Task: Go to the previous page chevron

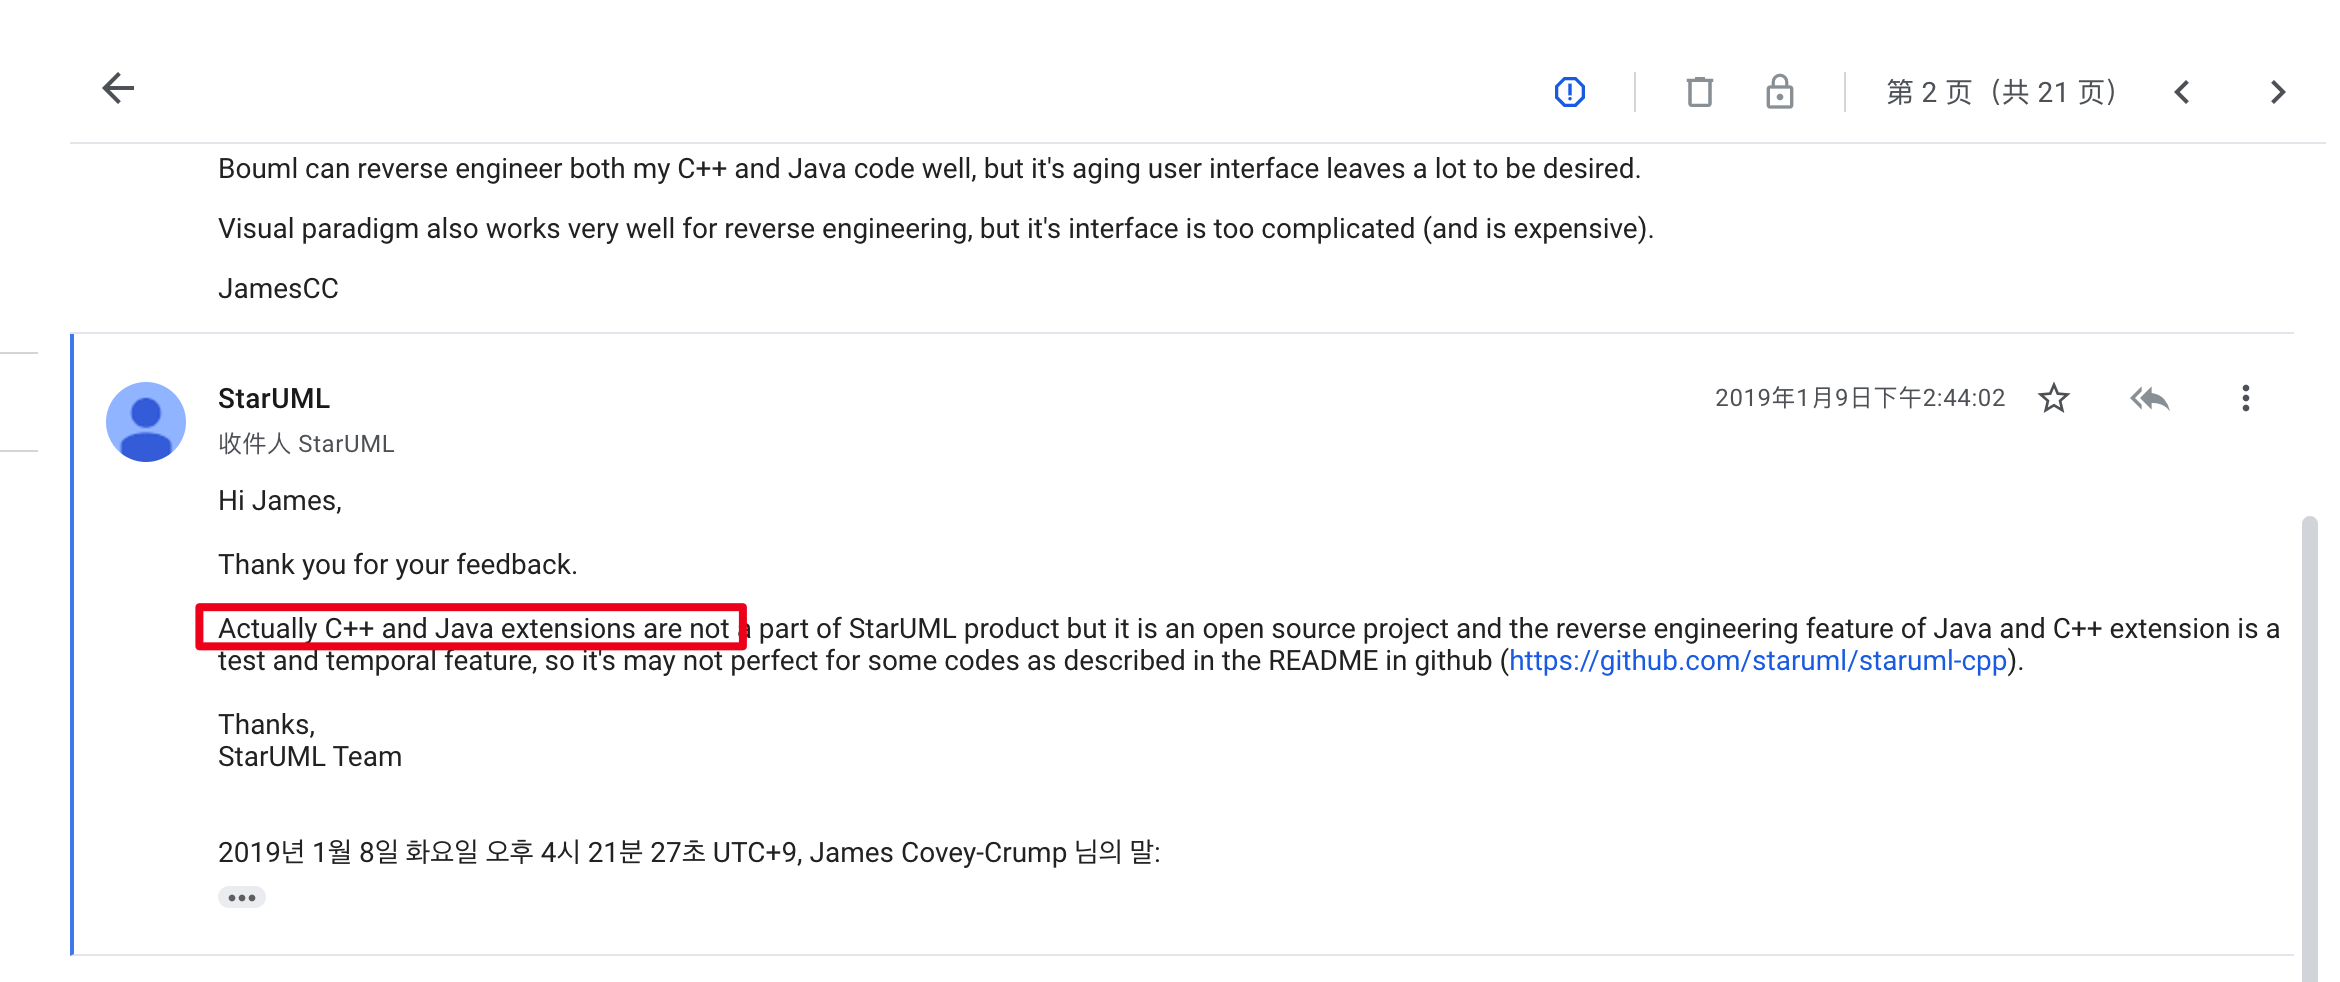Action: click(2182, 92)
